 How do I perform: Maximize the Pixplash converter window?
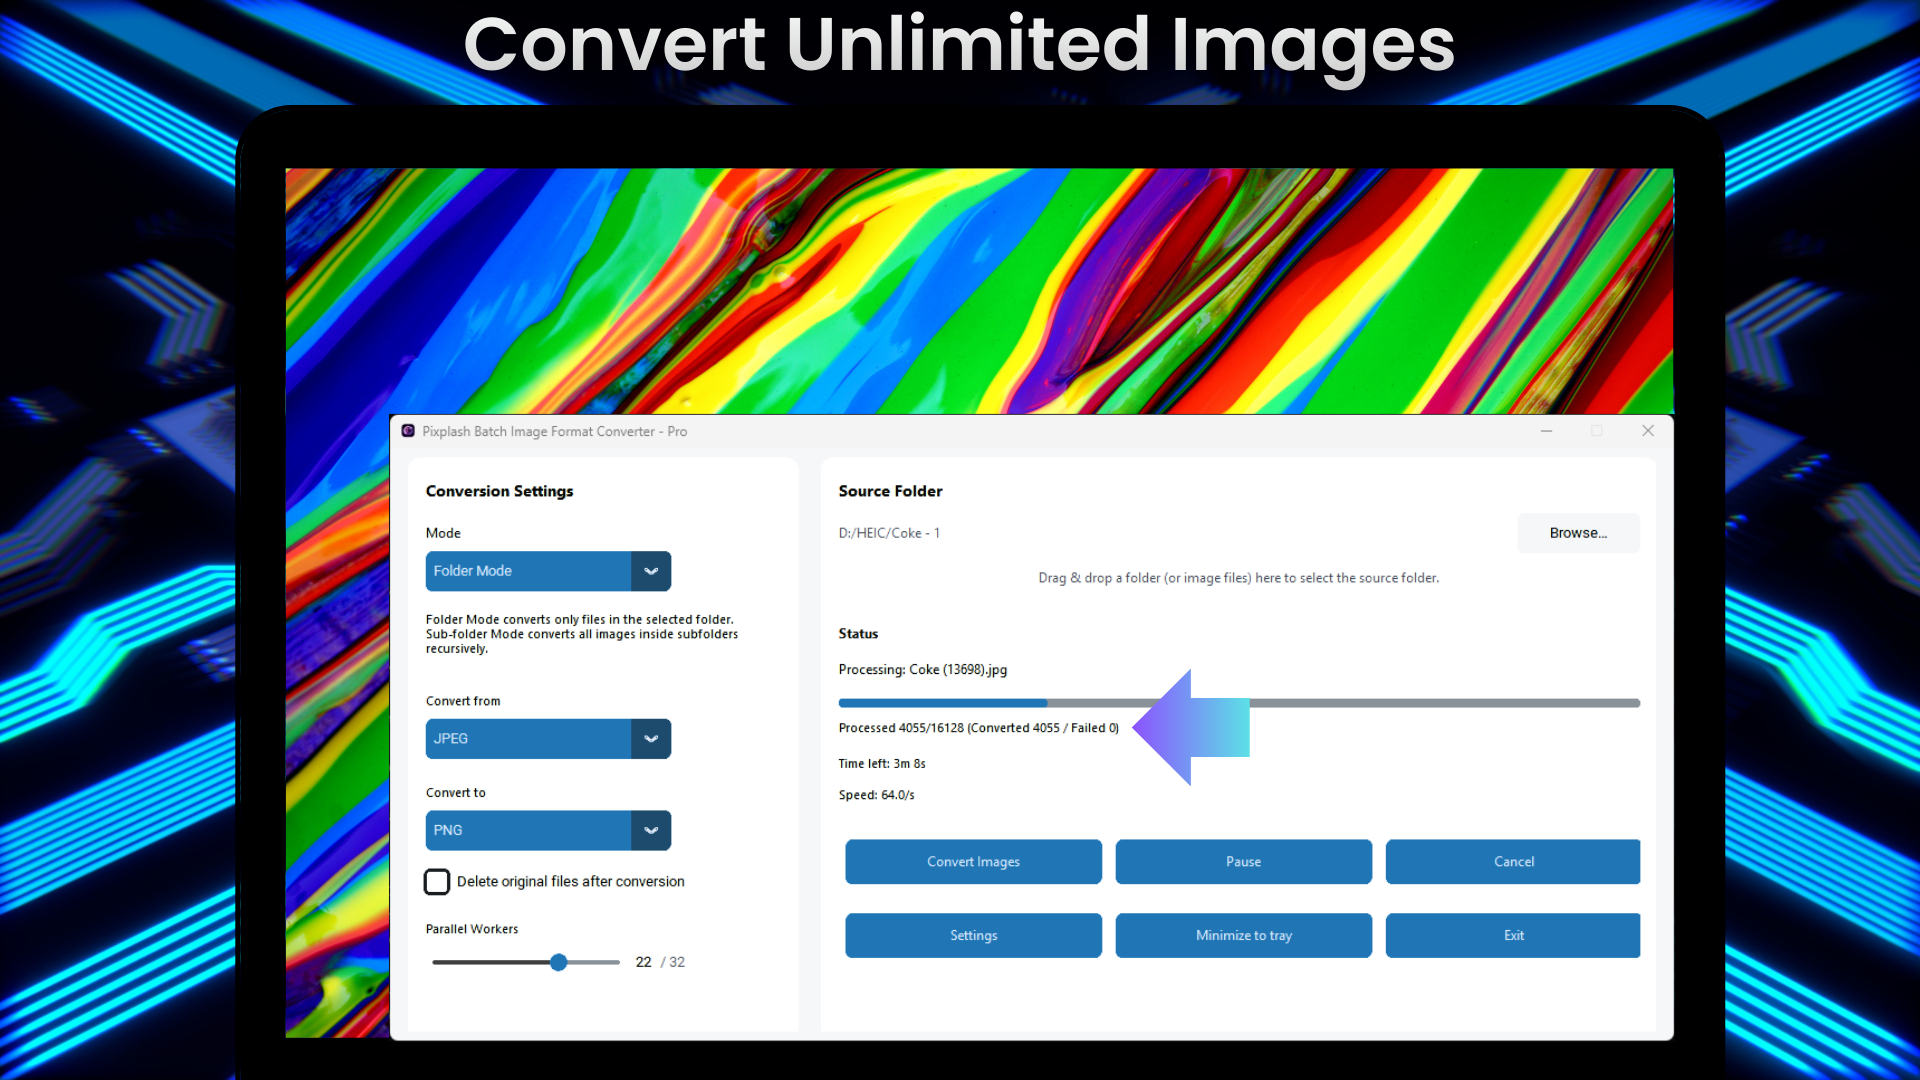click(1597, 431)
